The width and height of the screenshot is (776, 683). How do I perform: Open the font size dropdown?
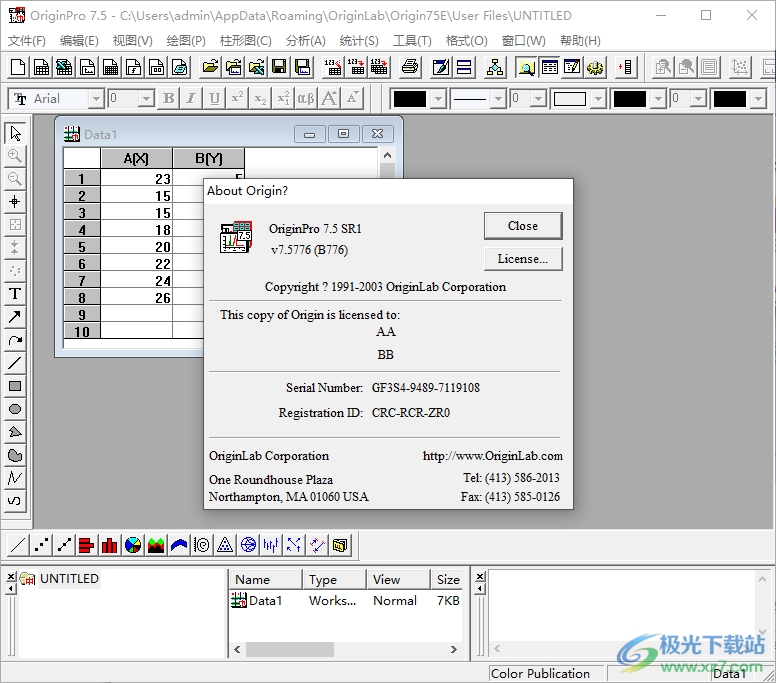[x=146, y=99]
